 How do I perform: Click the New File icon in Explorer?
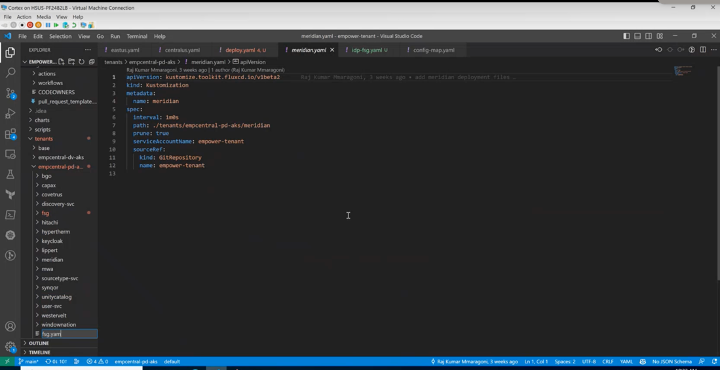coord(62,62)
